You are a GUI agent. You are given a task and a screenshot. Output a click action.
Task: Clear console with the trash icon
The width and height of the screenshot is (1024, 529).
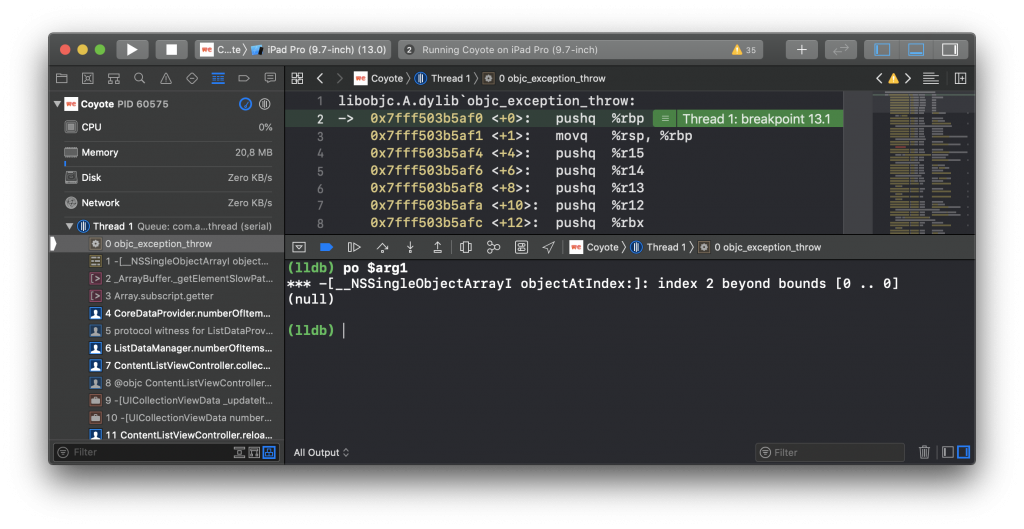pyautogui.click(x=924, y=452)
